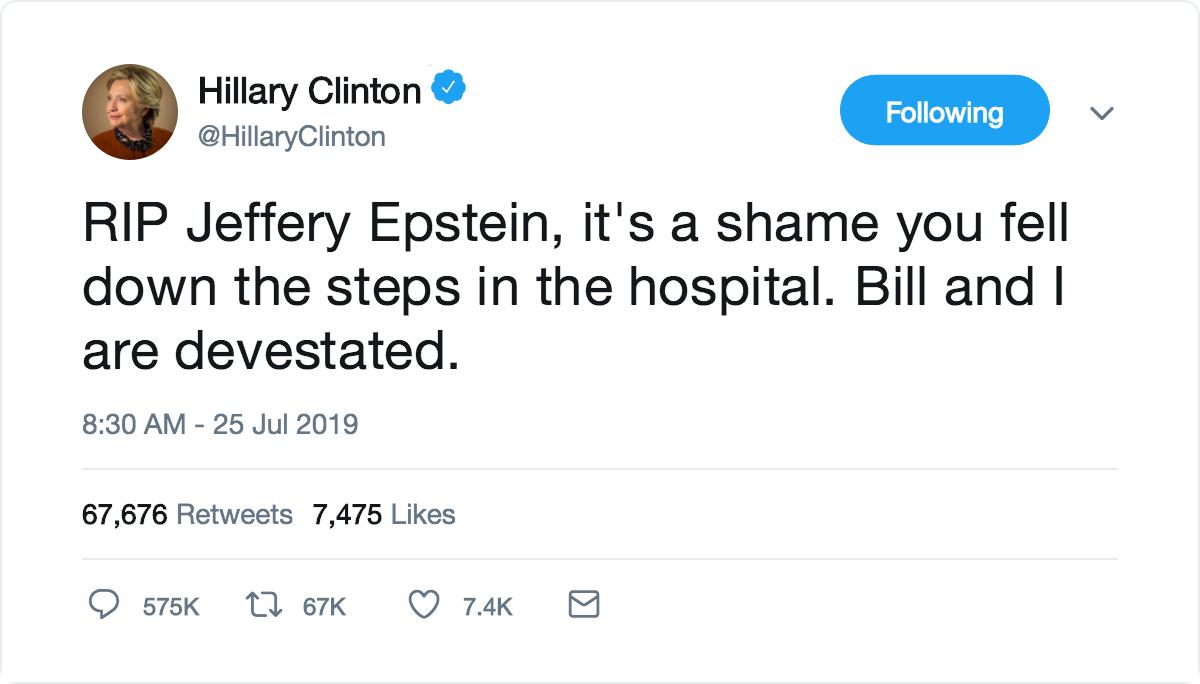The height and width of the screenshot is (684, 1200).
Task: Click the words 'are devestated.'
Action: coord(270,351)
